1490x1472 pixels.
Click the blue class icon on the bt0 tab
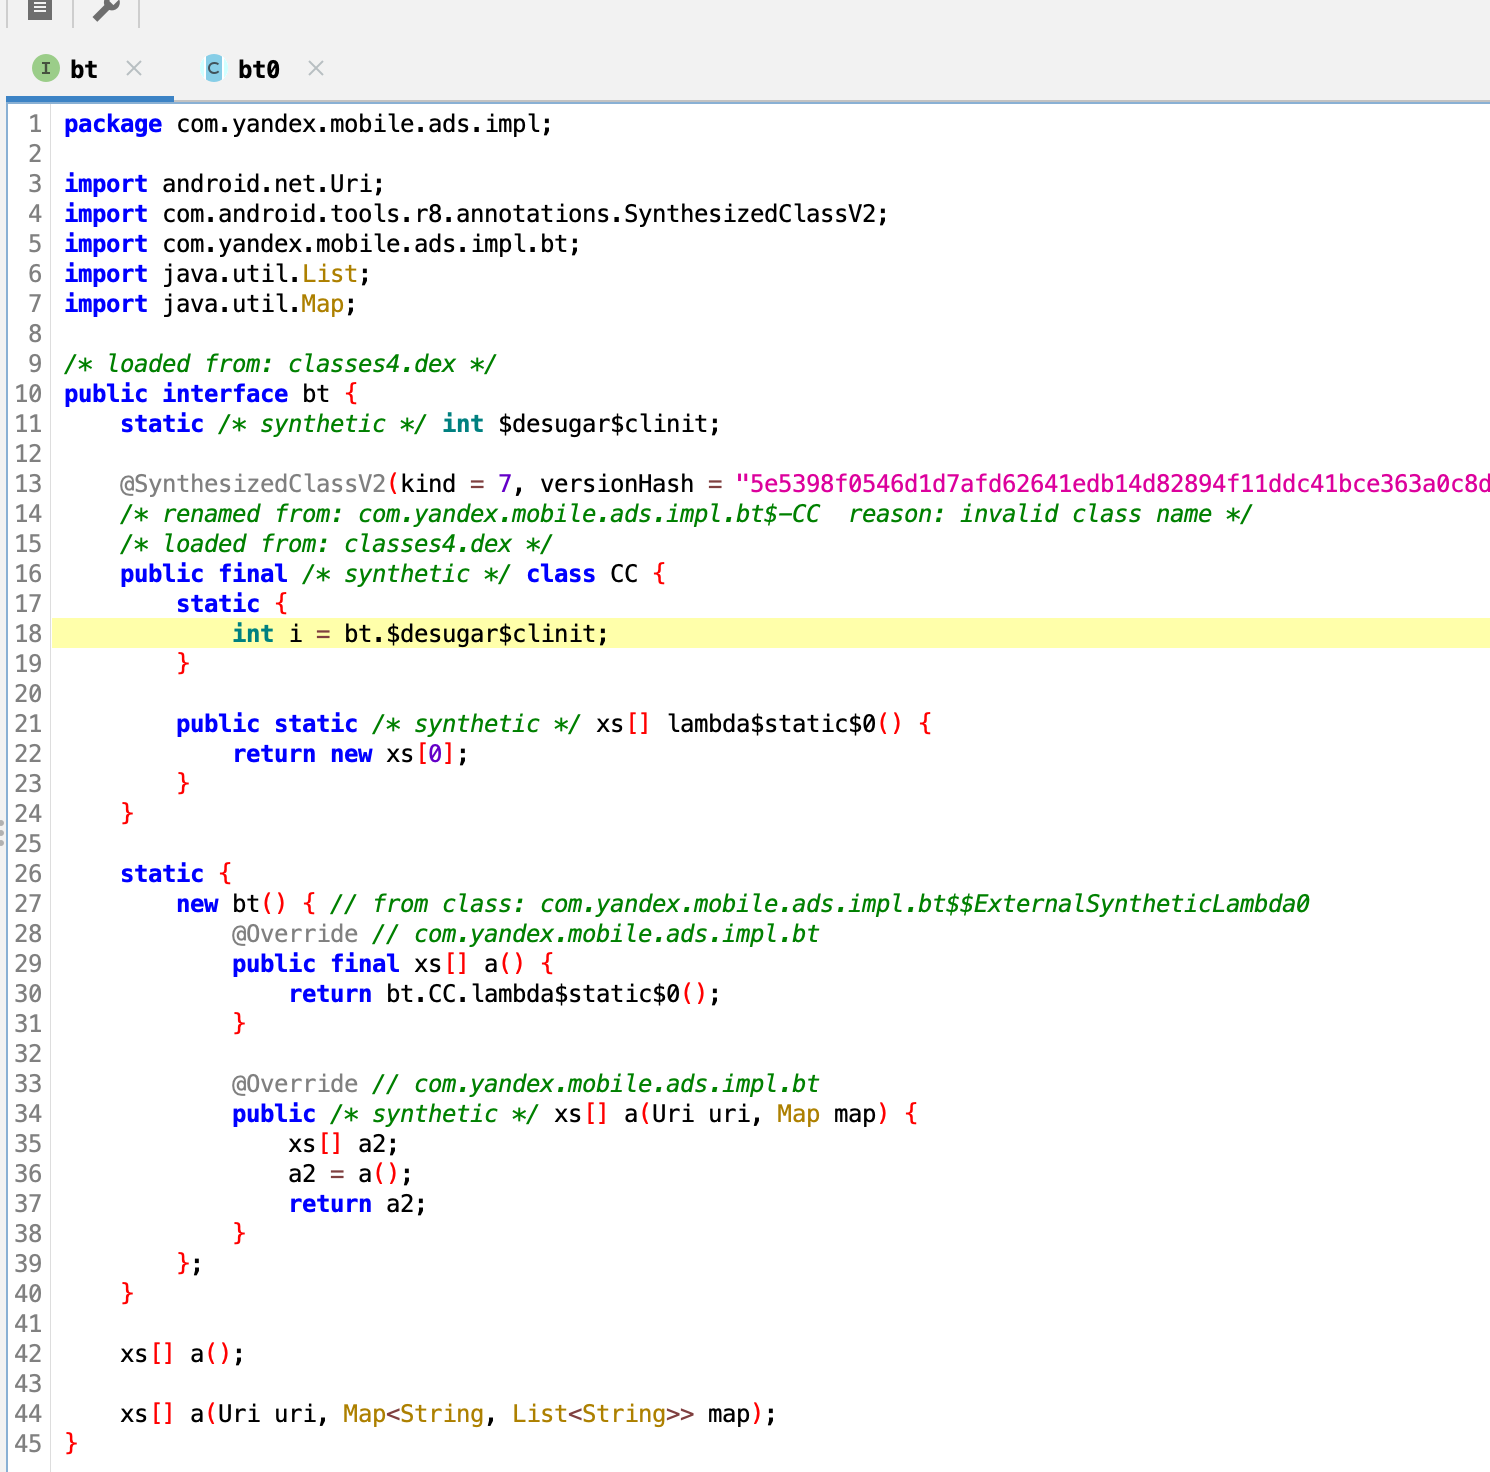(x=213, y=68)
